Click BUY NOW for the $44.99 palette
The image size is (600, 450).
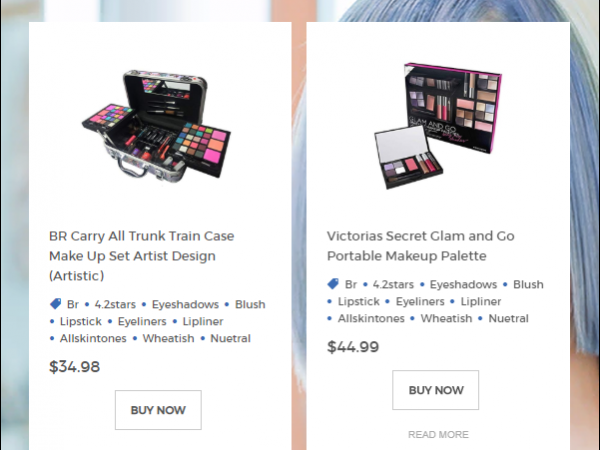[x=435, y=390]
